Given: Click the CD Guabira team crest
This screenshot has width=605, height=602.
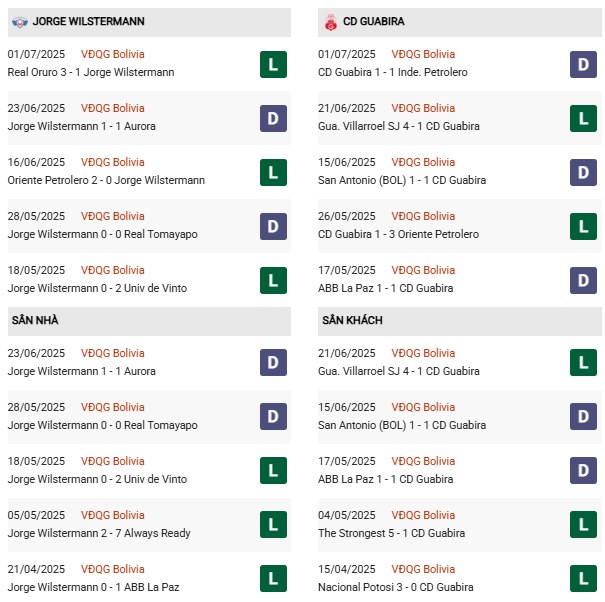Looking at the screenshot, I should 329,21.
